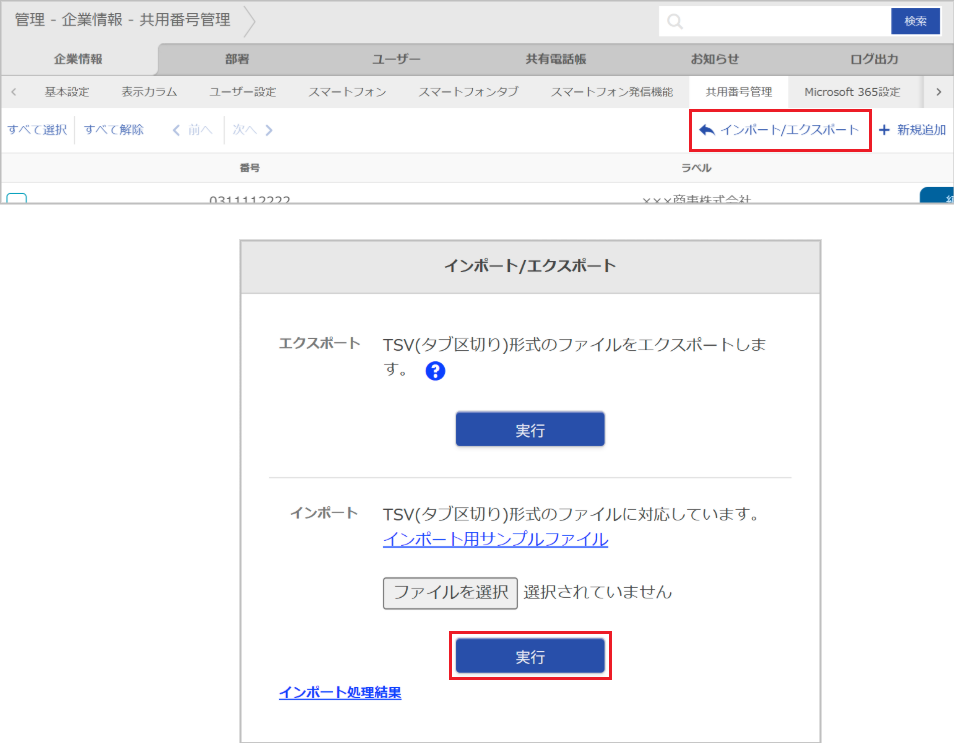
Task: Open the export help question-mark icon
Action: pos(435,370)
